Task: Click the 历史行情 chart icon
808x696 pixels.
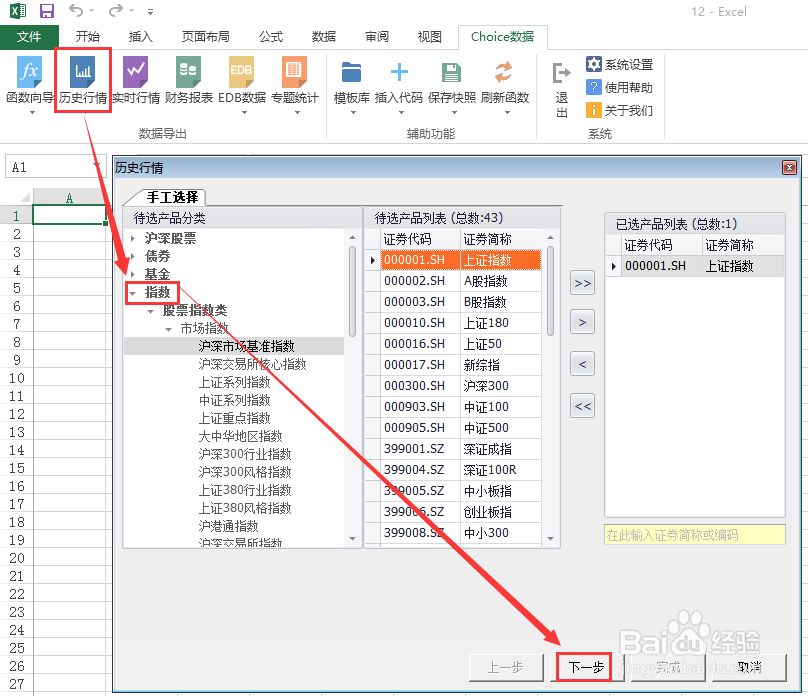Action: (82, 72)
